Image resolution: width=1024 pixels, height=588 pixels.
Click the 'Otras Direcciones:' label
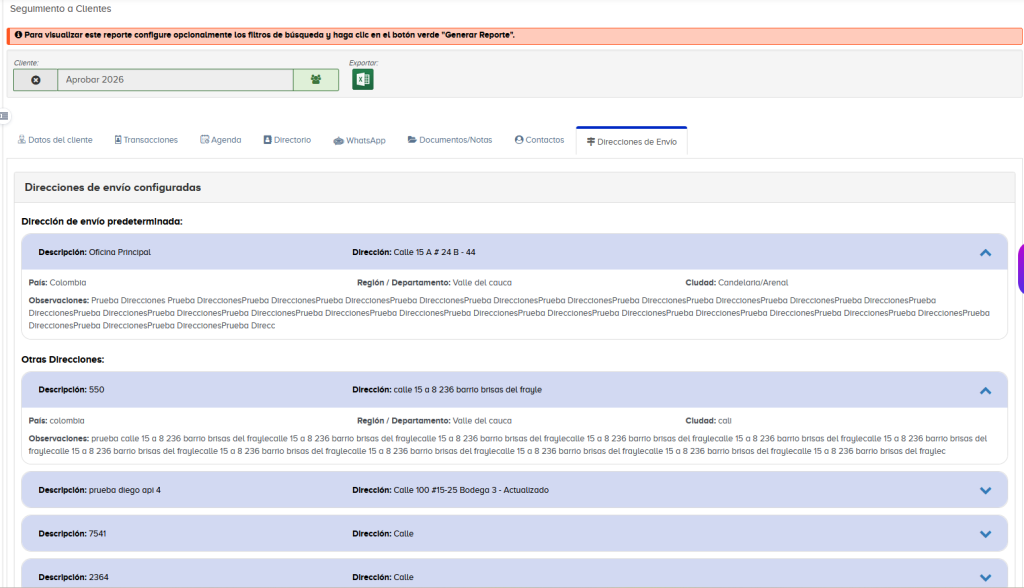(63, 359)
